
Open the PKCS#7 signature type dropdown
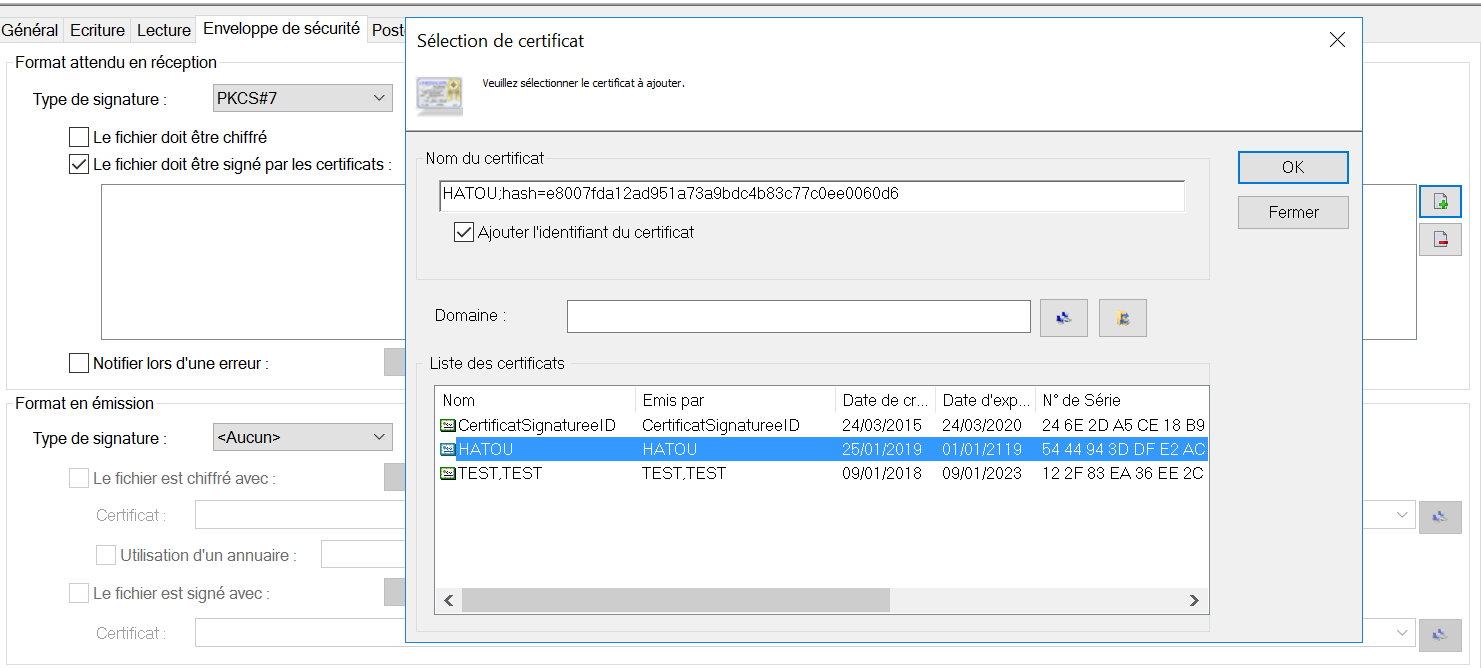(x=303, y=98)
